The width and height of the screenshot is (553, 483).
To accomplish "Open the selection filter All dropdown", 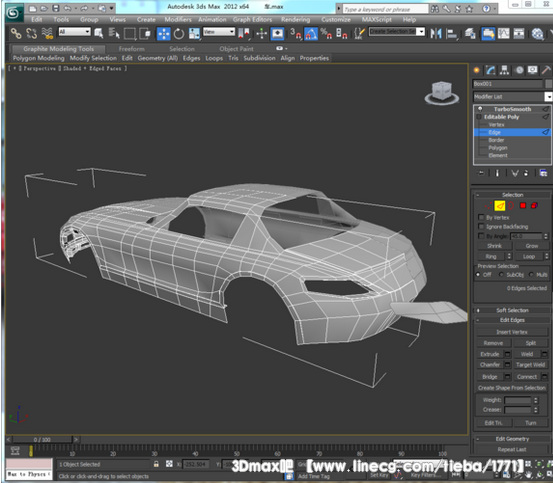I will click(74, 32).
